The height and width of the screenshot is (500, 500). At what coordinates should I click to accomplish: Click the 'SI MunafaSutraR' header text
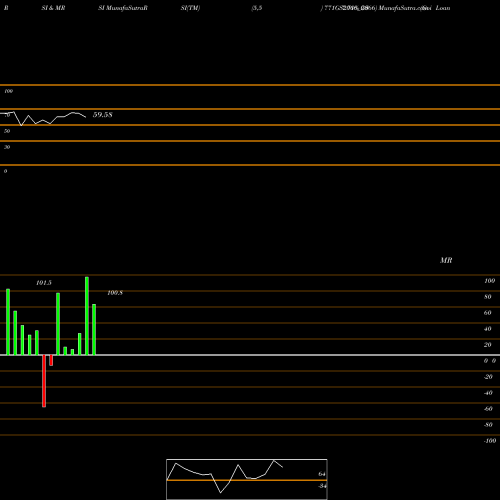pyautogui.click(x=123, y=8)
